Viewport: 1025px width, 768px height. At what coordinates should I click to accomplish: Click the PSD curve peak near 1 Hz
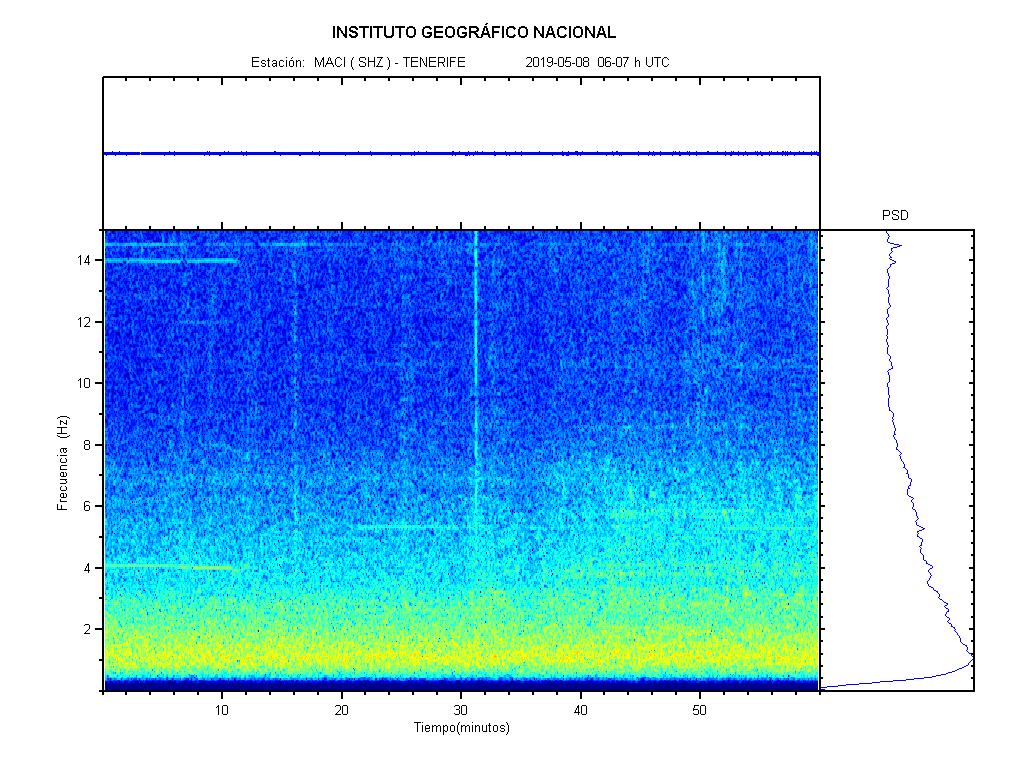pos(968,660)
